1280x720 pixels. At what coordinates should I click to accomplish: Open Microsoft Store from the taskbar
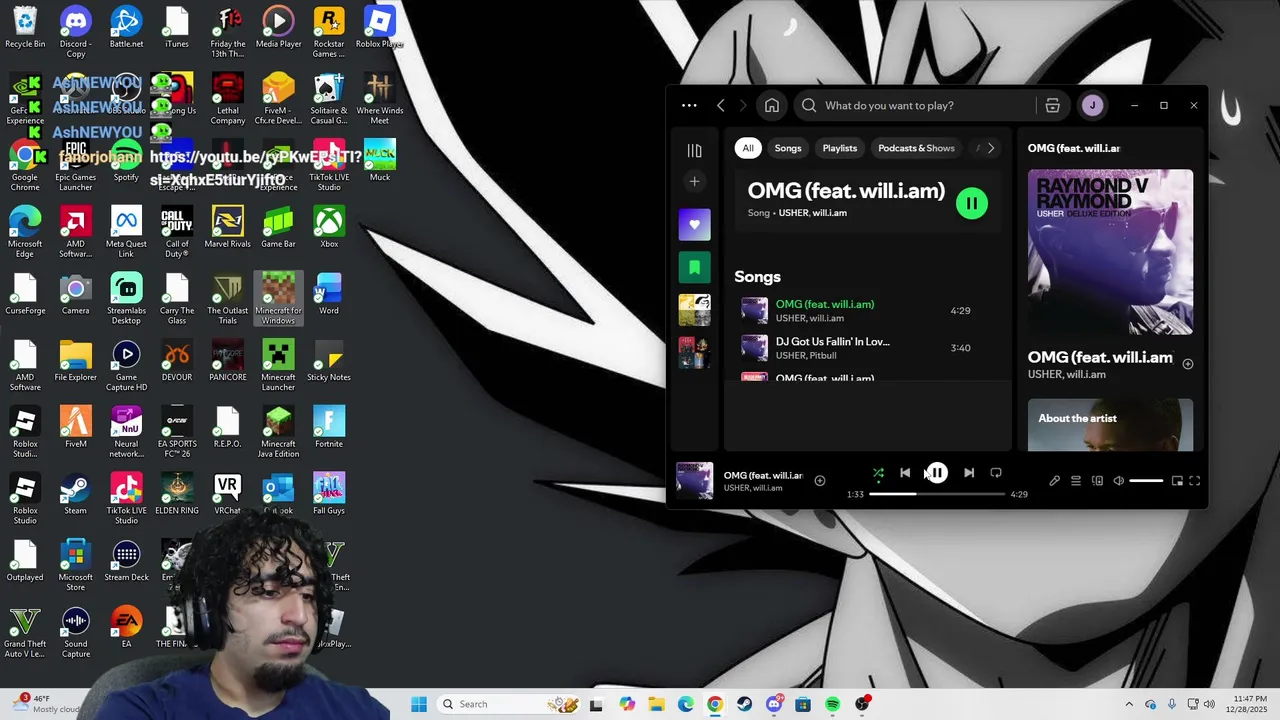[x=803, y=704]
